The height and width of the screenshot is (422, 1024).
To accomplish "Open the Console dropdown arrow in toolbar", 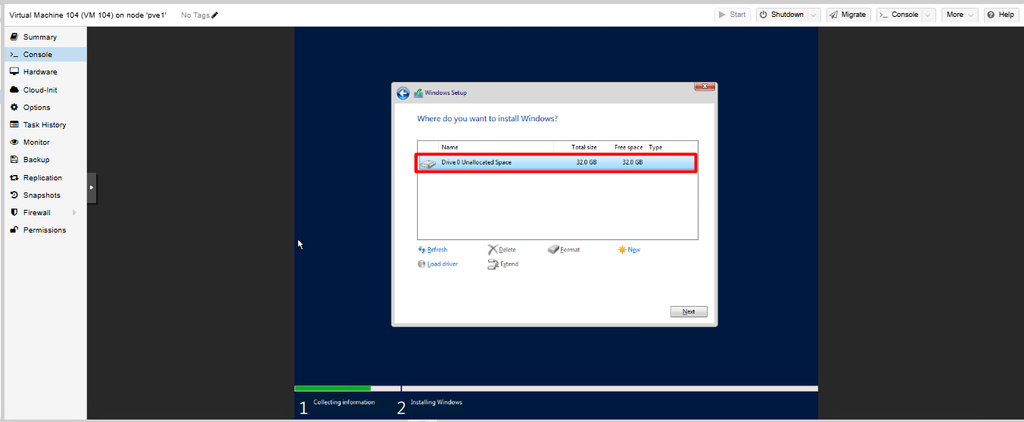I will [929, 14].
